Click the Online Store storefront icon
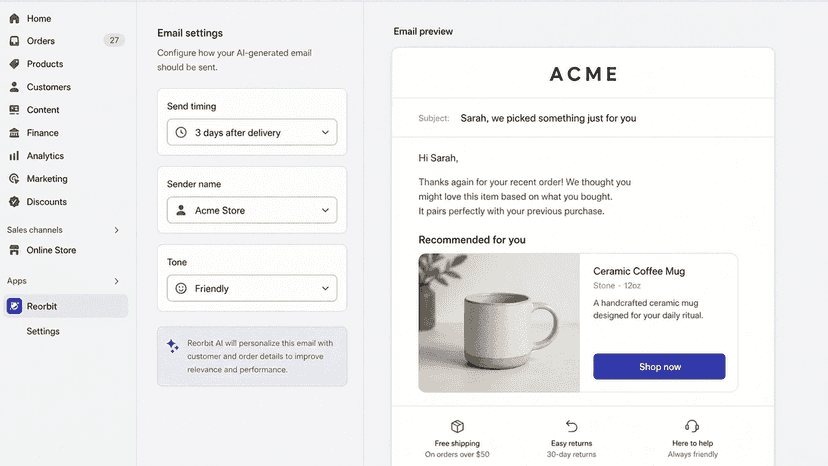828x466 pixels. point(14,250)
